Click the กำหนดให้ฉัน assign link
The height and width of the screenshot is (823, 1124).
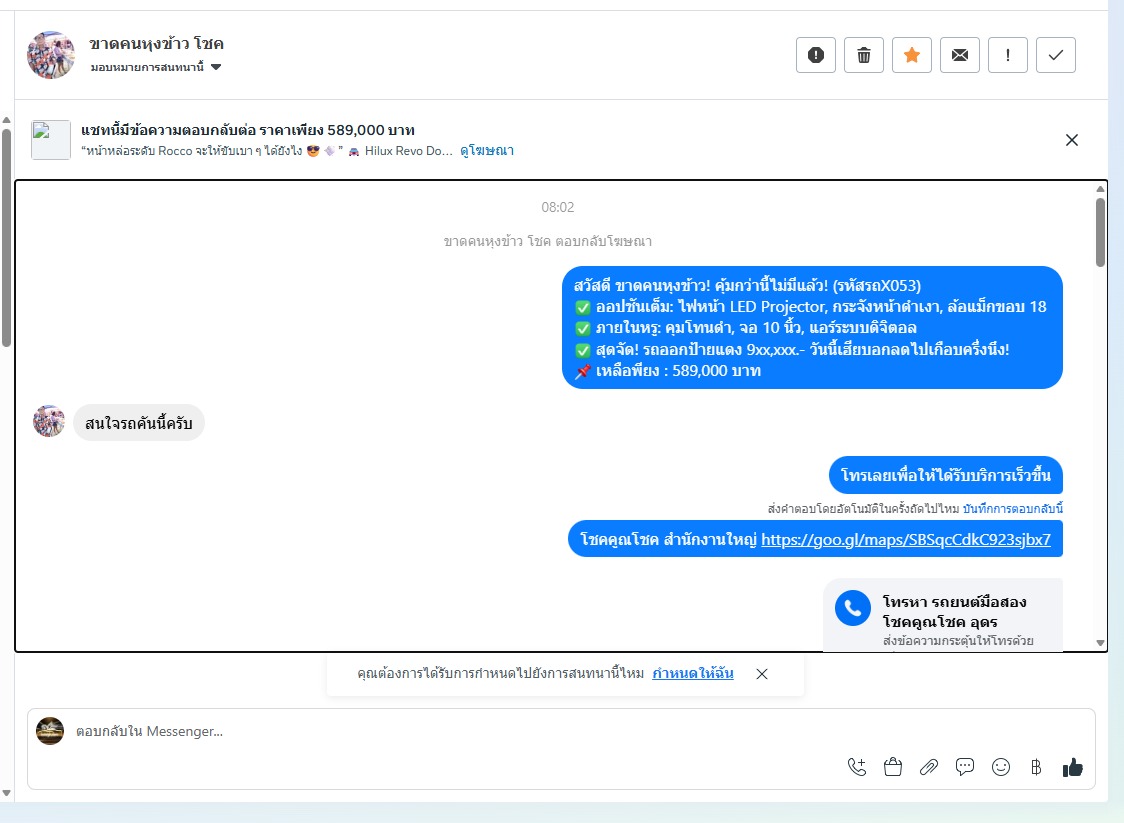point(692,673)
